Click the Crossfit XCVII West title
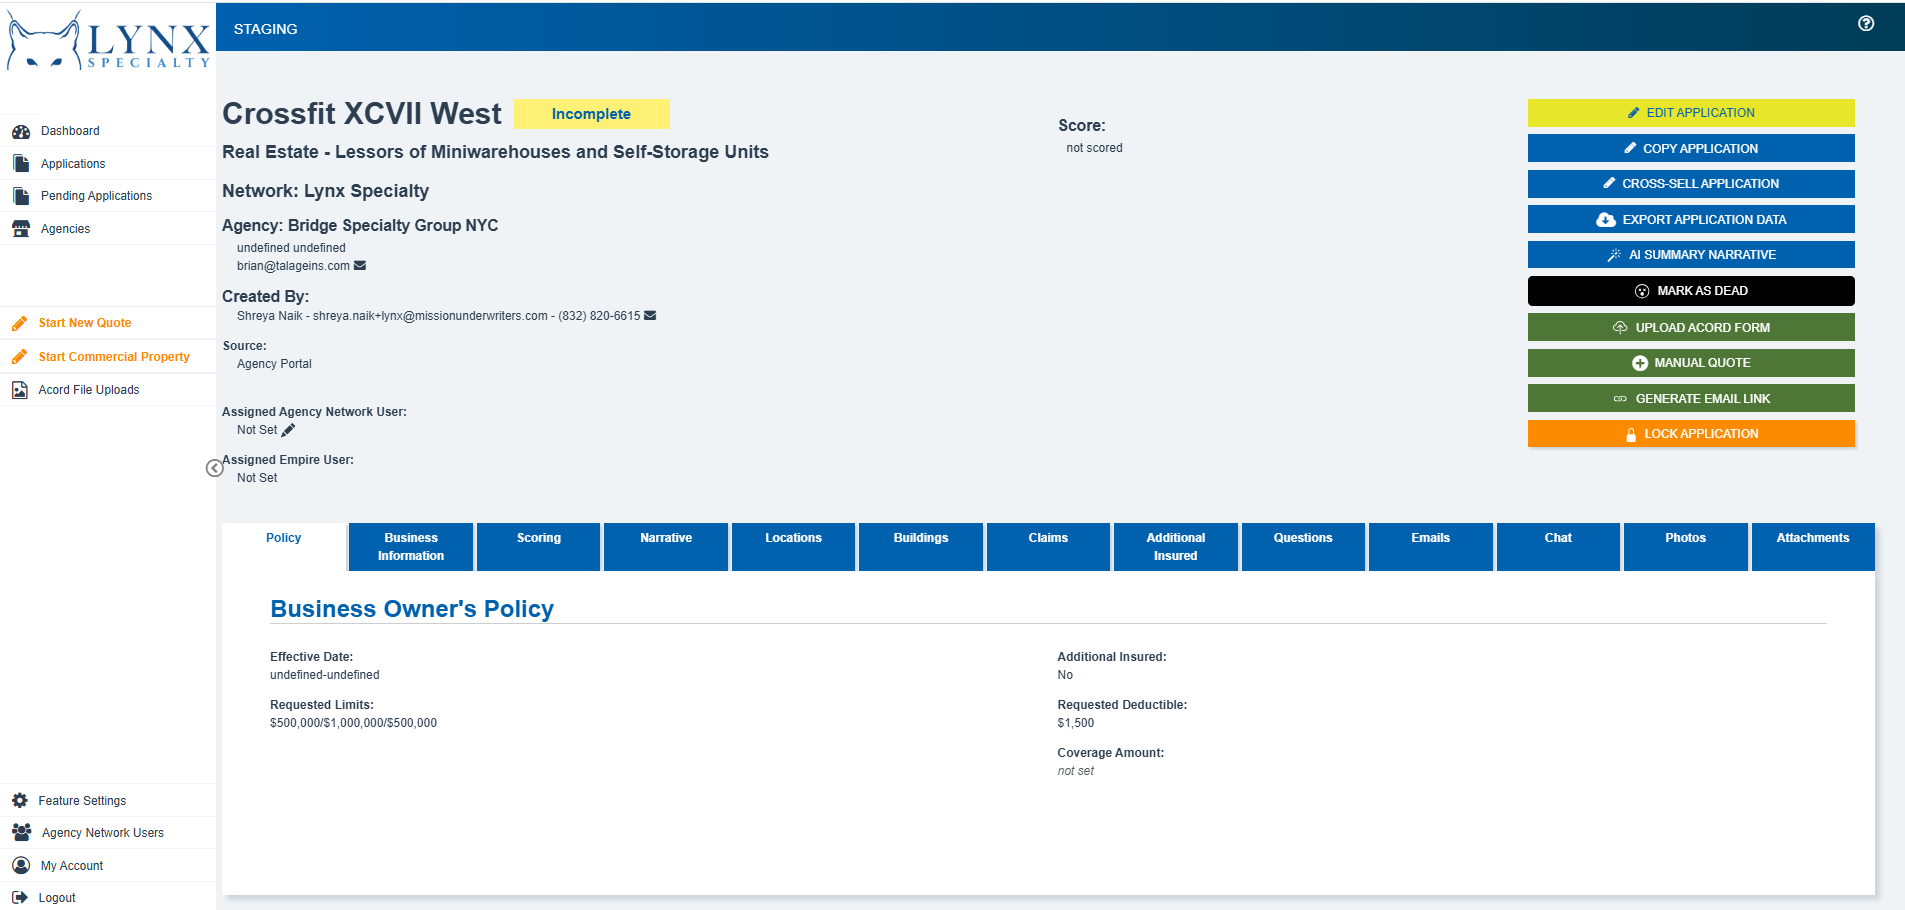Viewport: 1905px width, 910px height. click(362, 114)
